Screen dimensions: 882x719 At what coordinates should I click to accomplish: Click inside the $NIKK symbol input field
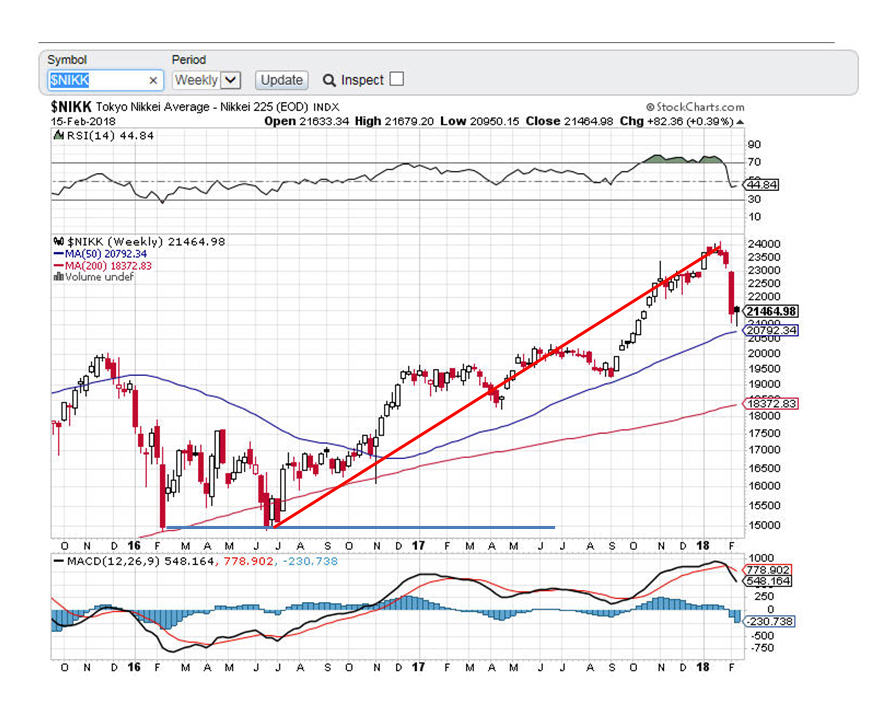click(95, 80)
